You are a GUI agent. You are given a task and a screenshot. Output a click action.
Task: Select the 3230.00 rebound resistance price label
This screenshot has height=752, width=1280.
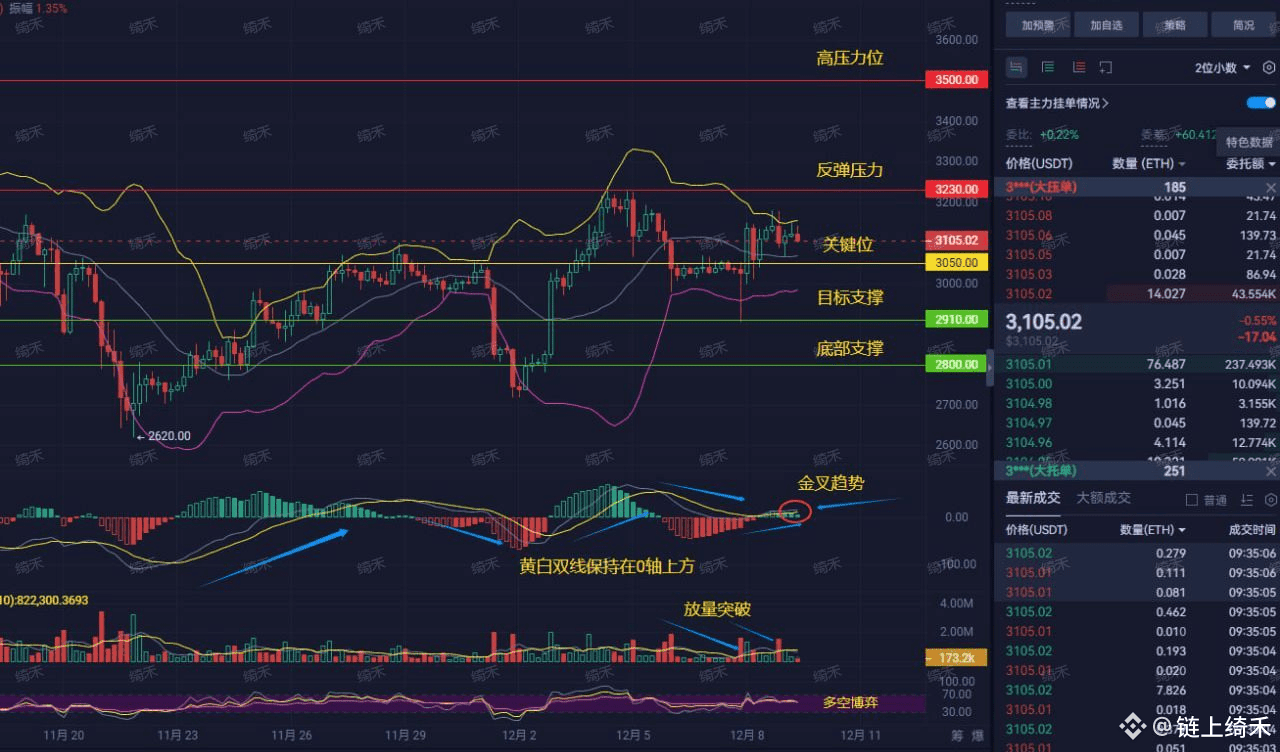point(956,189)
